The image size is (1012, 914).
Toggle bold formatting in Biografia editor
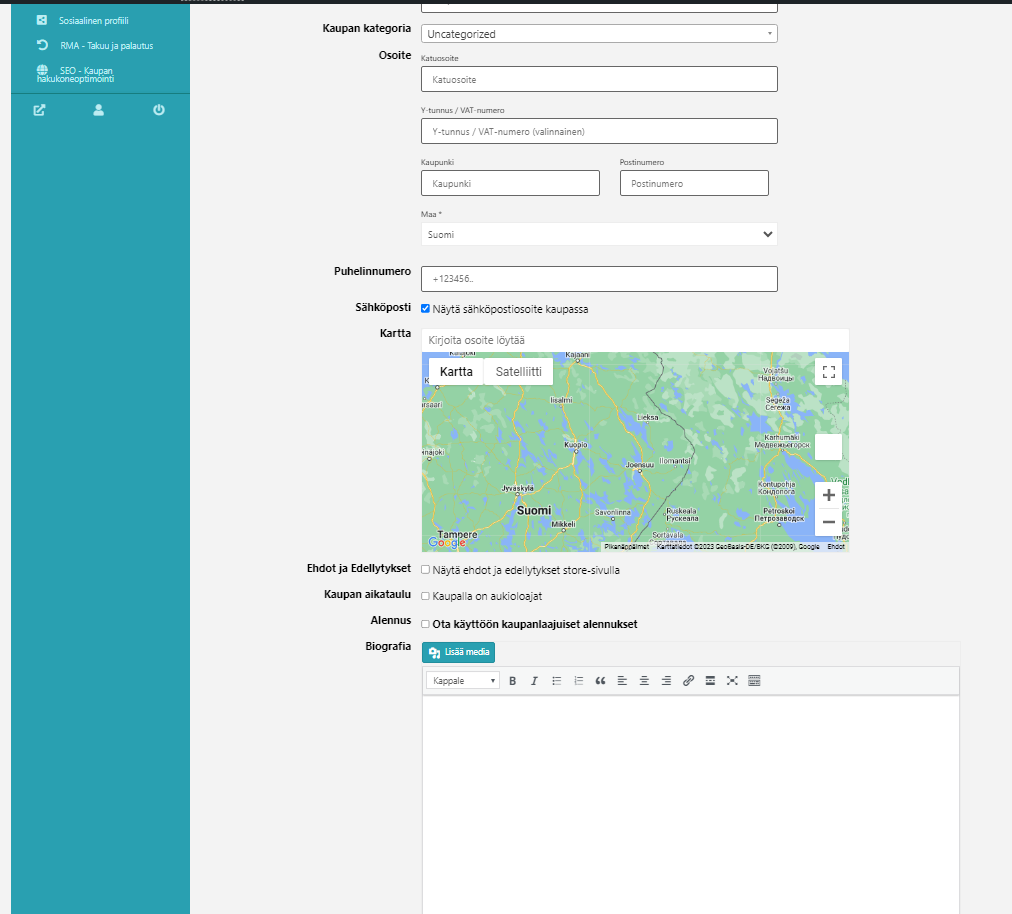point(512,681)
